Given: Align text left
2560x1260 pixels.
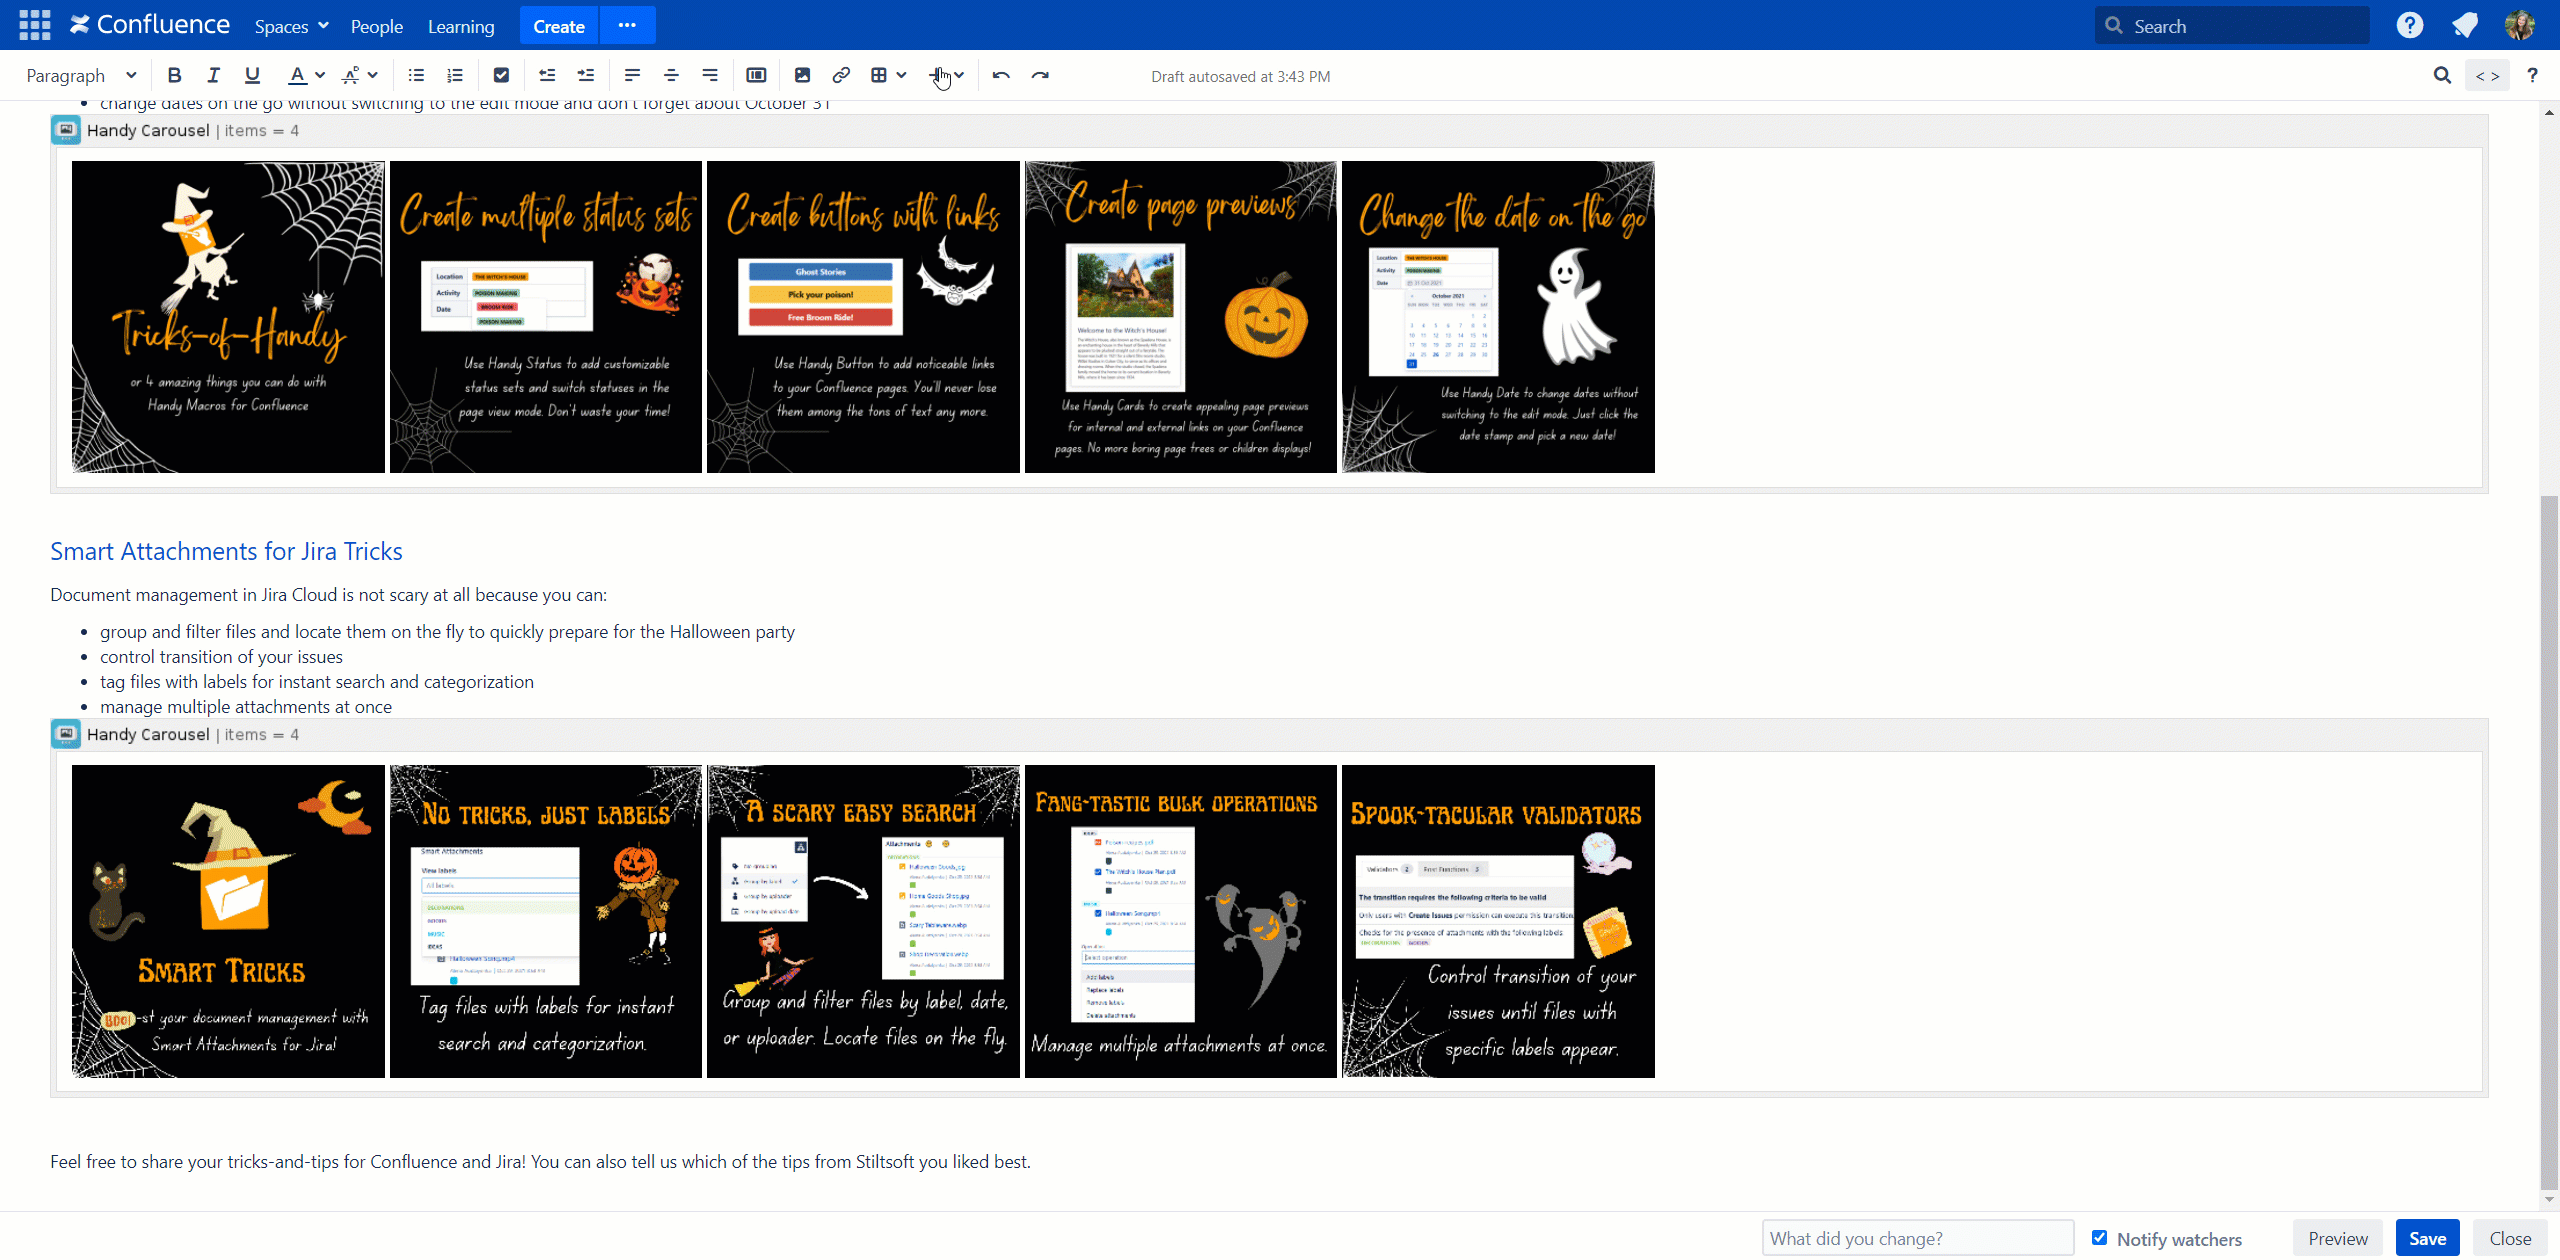Looking at the screenshot, I should coord(632,75).
